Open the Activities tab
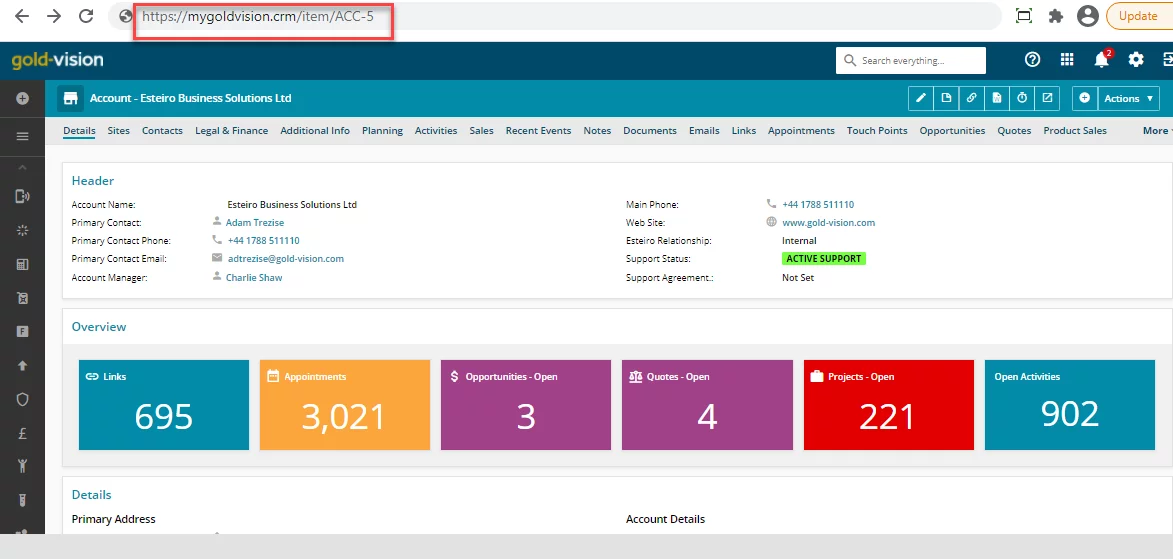The width and height of the screenshot is (1173, 559). 436,130
